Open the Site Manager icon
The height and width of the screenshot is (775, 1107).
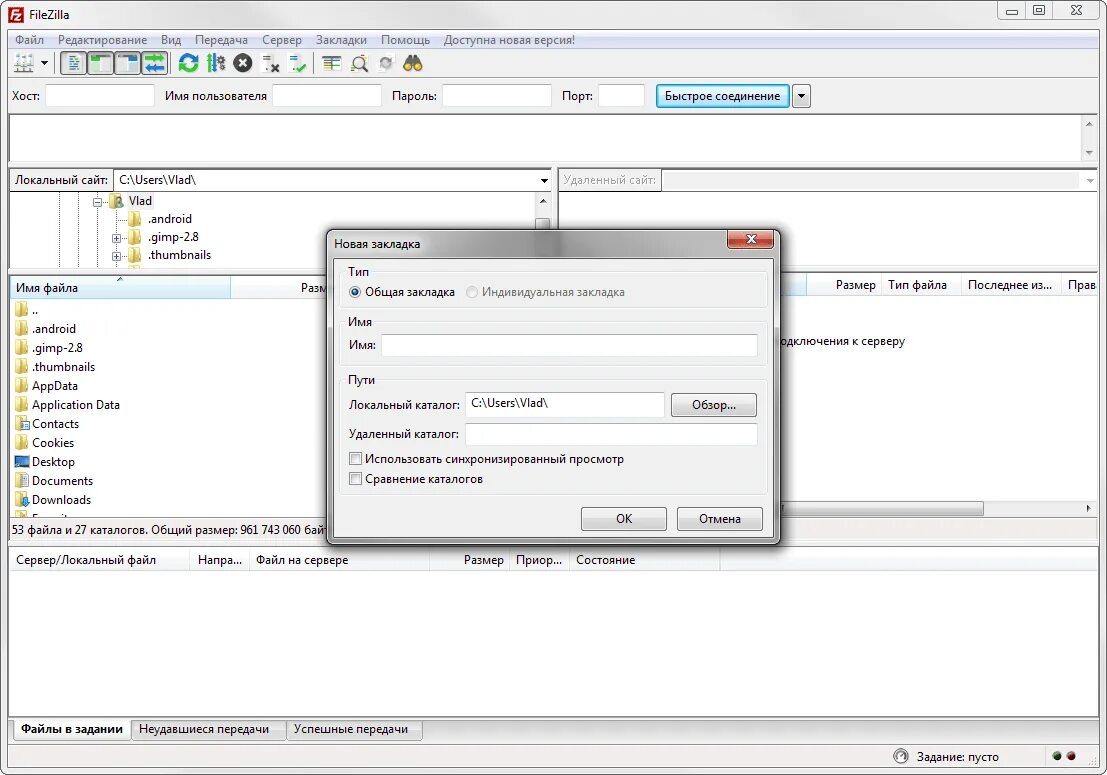tap(24, 64)
